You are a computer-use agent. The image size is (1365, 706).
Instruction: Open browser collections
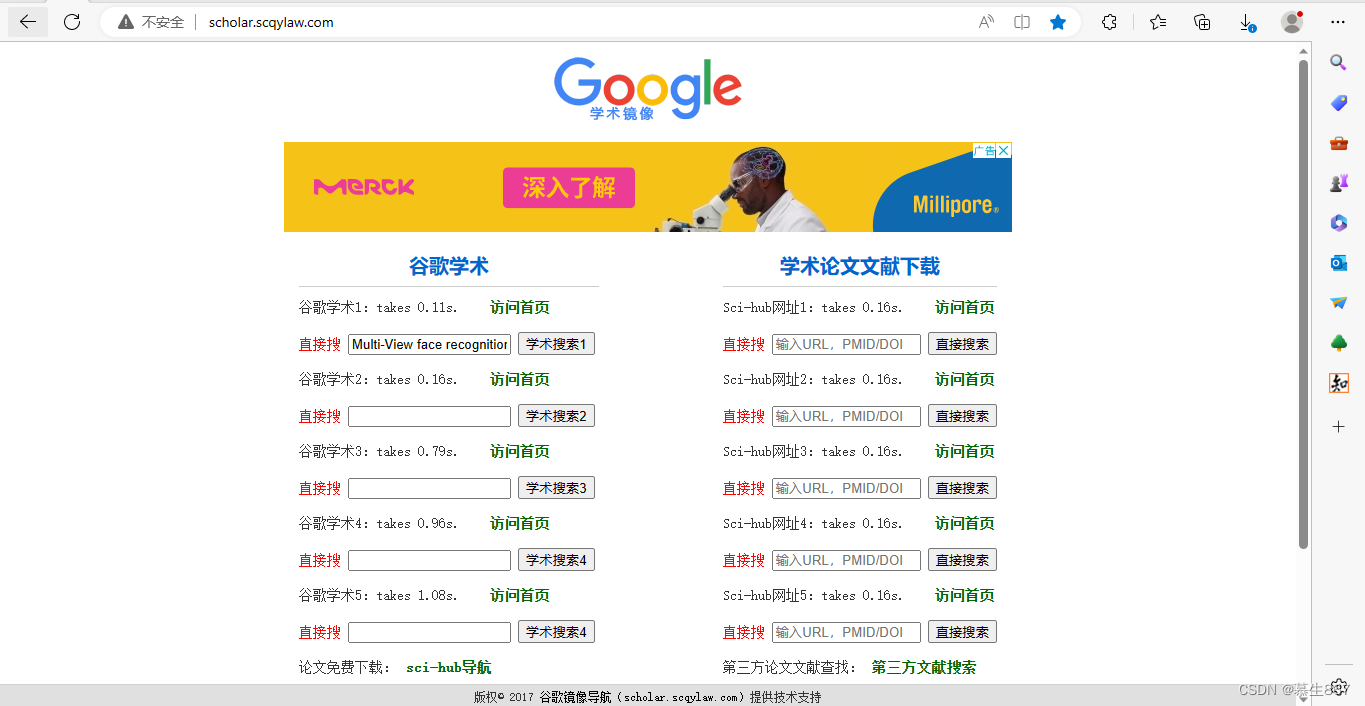pyautogui.click(x=1203, y=22)
